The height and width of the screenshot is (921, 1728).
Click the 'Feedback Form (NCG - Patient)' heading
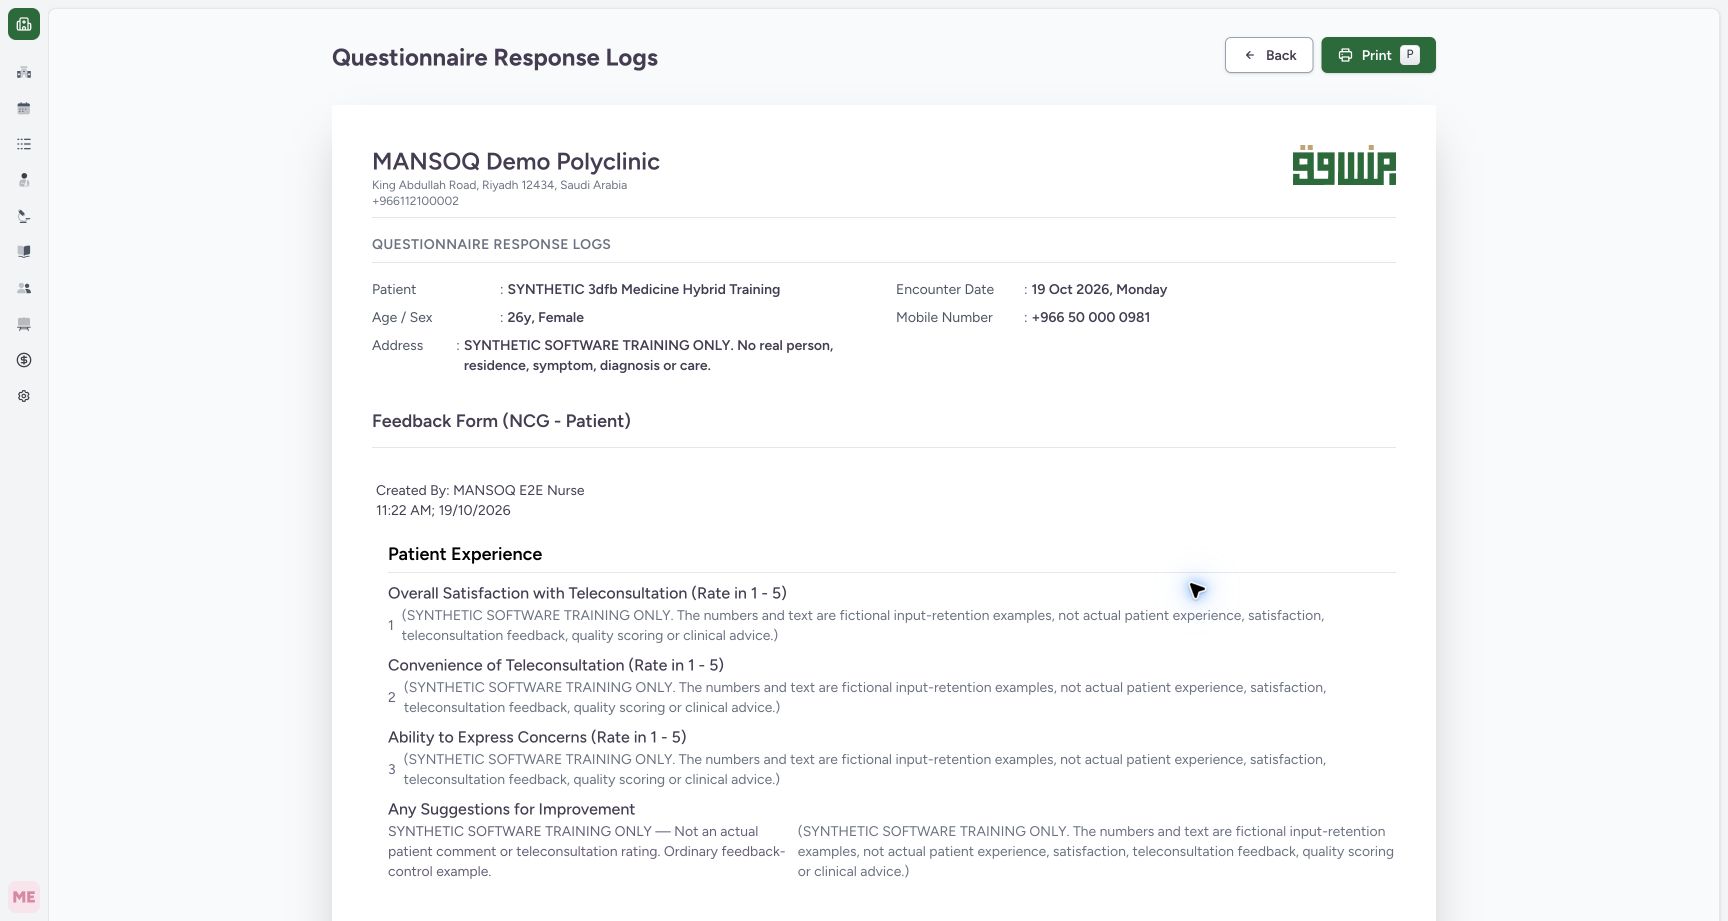[501, 421]
